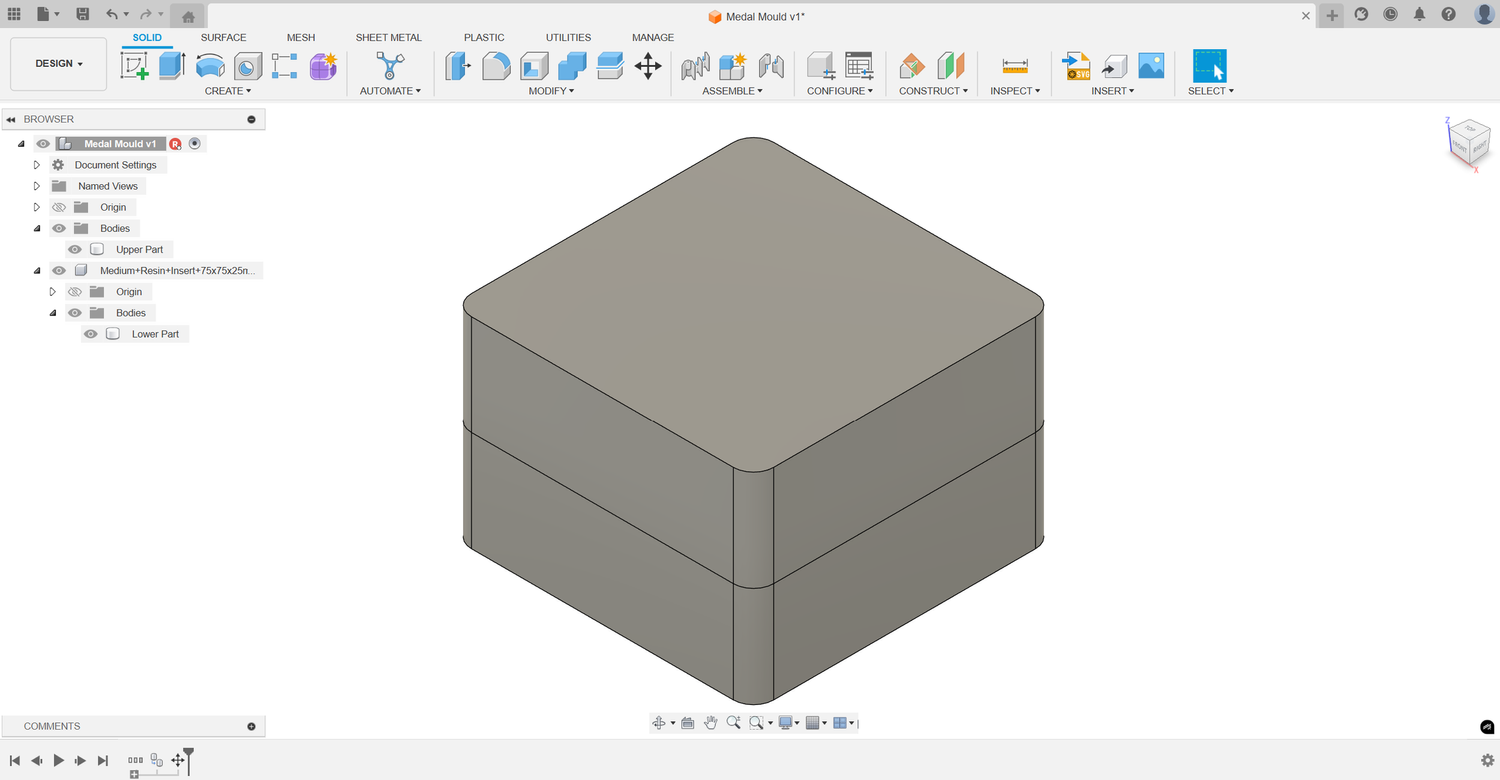1500x780 pixels.
Task: Select the Press Pull tool
Action: coord(458,66)
